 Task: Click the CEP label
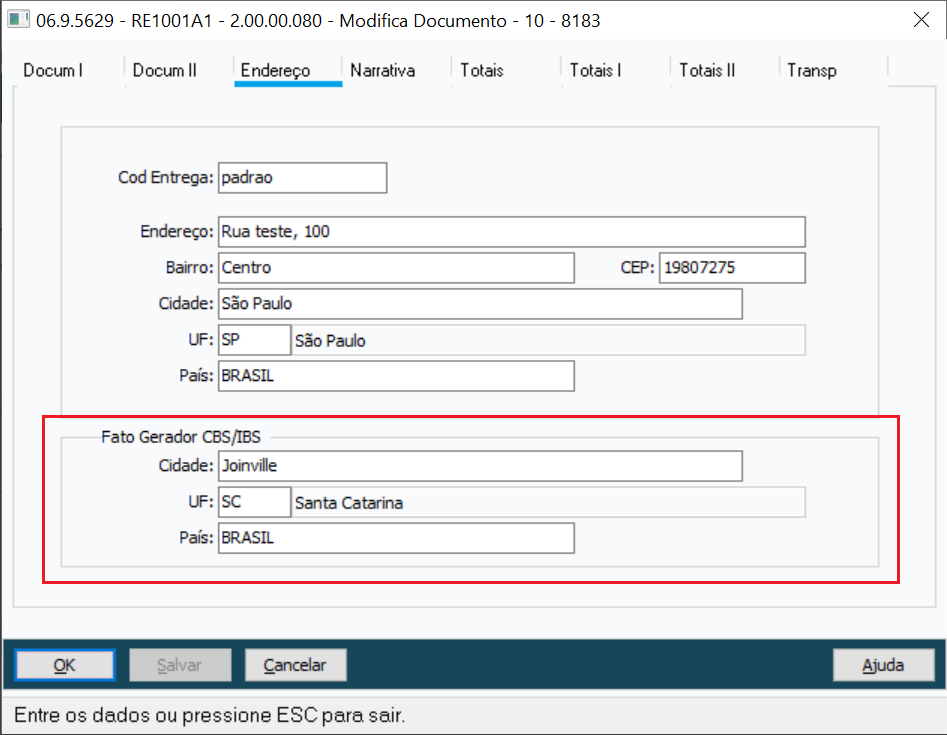point(637,268)
